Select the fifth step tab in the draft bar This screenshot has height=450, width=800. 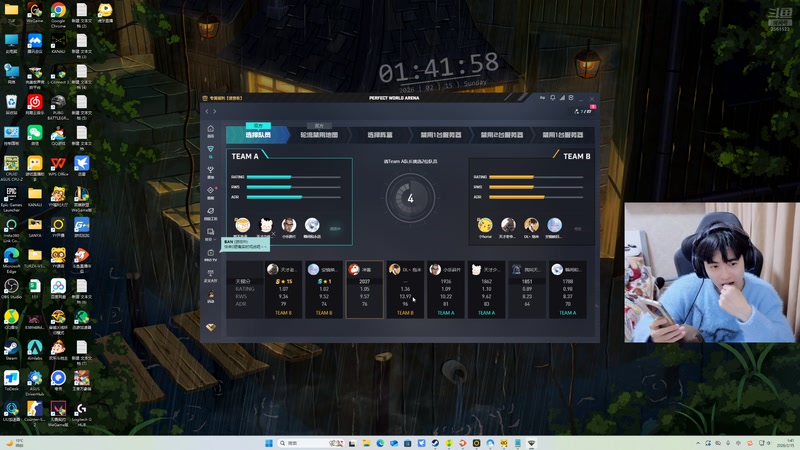(x=502, y=135)
